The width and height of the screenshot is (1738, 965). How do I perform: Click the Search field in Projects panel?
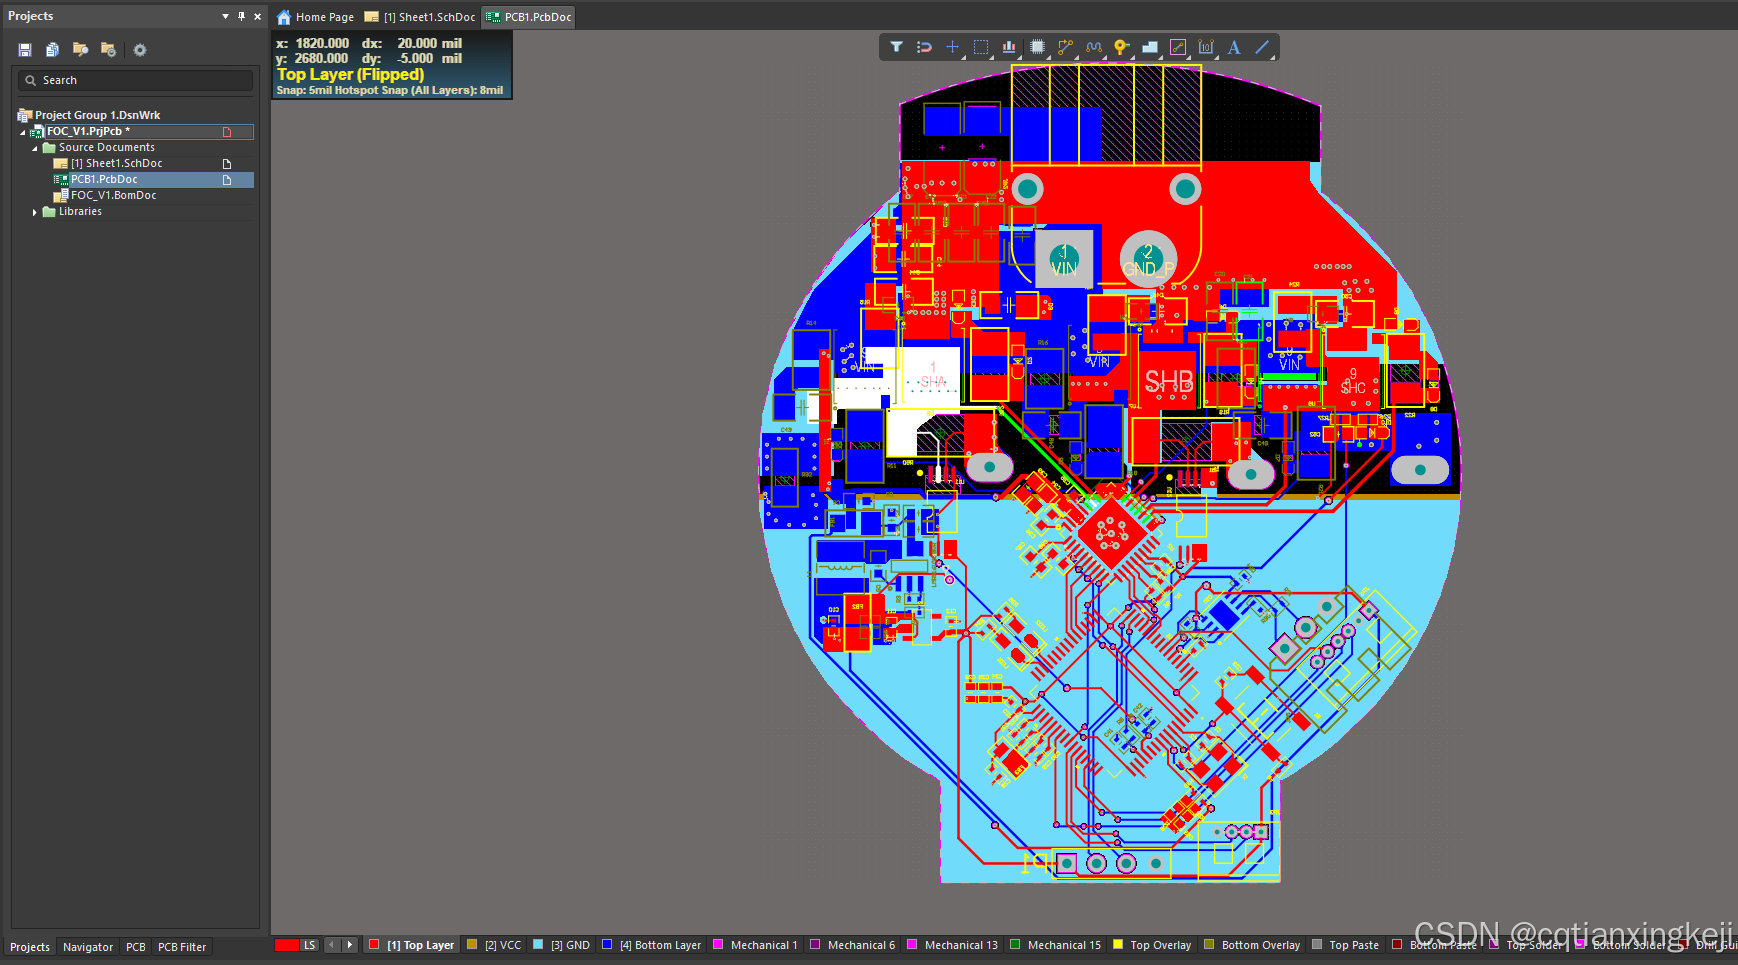[x=136, y=80]
